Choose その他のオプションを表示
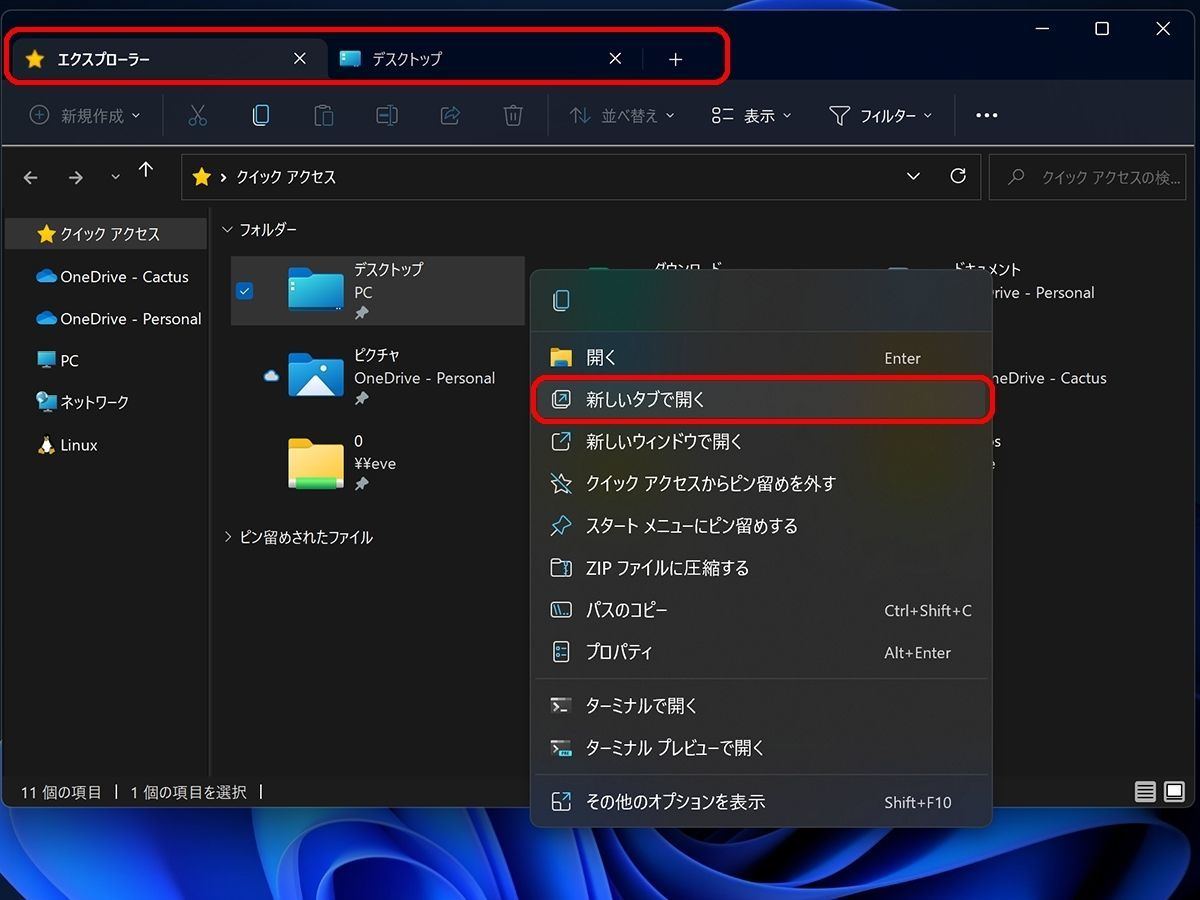 point(761,802)
